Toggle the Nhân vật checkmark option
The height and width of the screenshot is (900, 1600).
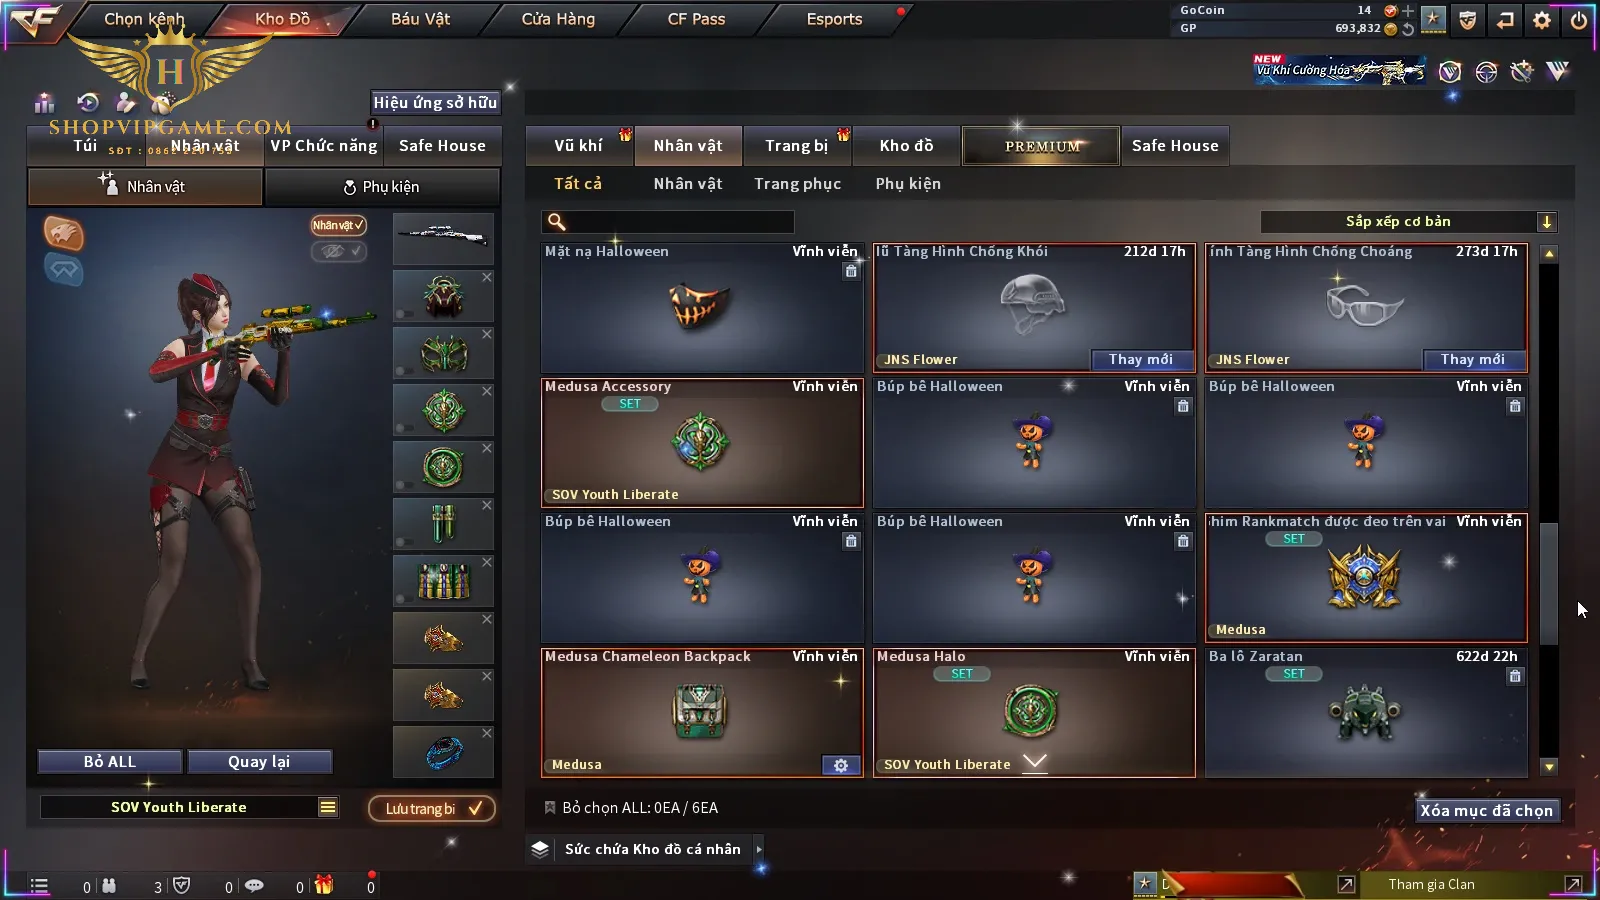(x=338, y=225)
